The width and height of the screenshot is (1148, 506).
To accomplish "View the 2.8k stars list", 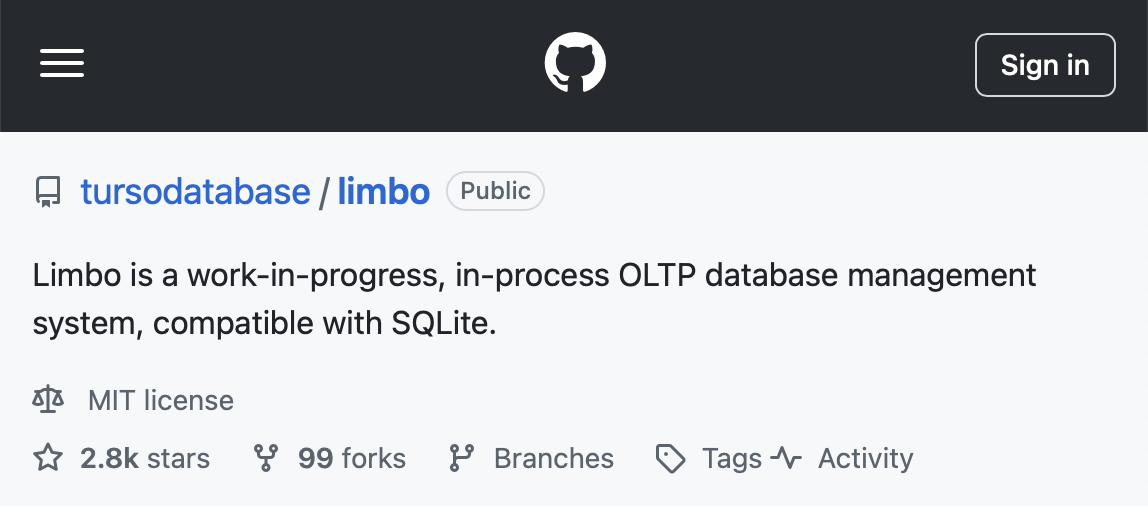I will 145,458.
